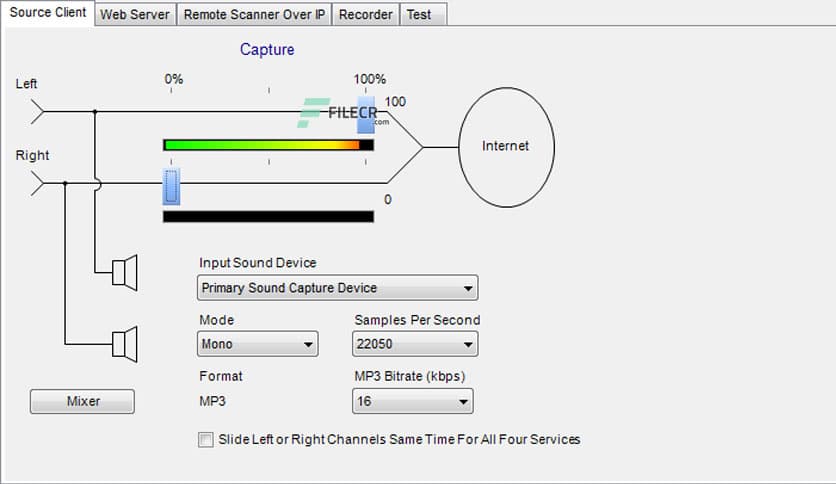Click the Left channel volume slider handle
The width and height of the screenshot is (836, 484).
pos(366,113)
